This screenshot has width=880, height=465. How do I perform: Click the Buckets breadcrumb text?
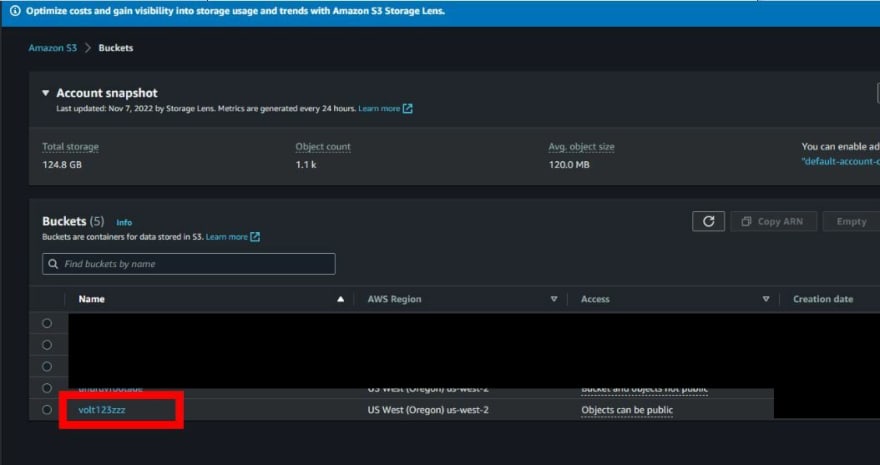click(116, 48)
